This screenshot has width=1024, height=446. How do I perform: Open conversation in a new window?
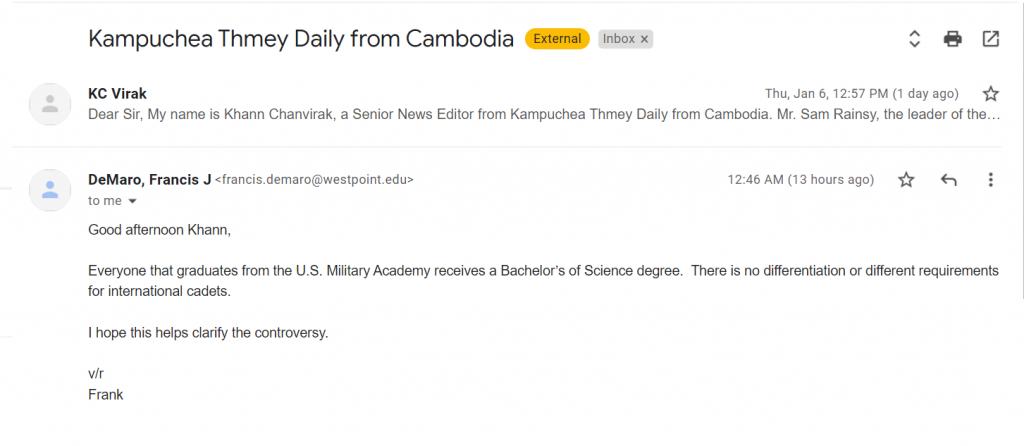(991, 39)
